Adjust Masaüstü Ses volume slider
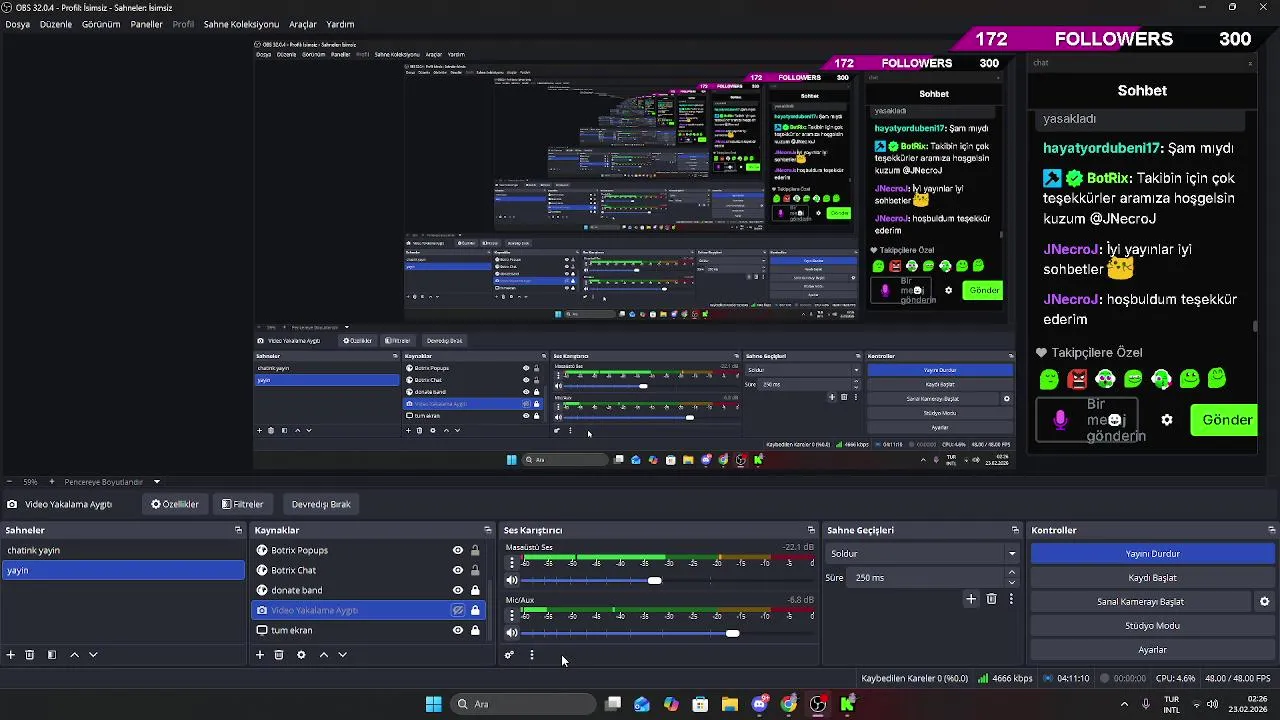Viewport: 1280px width, 720px height. click(654, 580)
